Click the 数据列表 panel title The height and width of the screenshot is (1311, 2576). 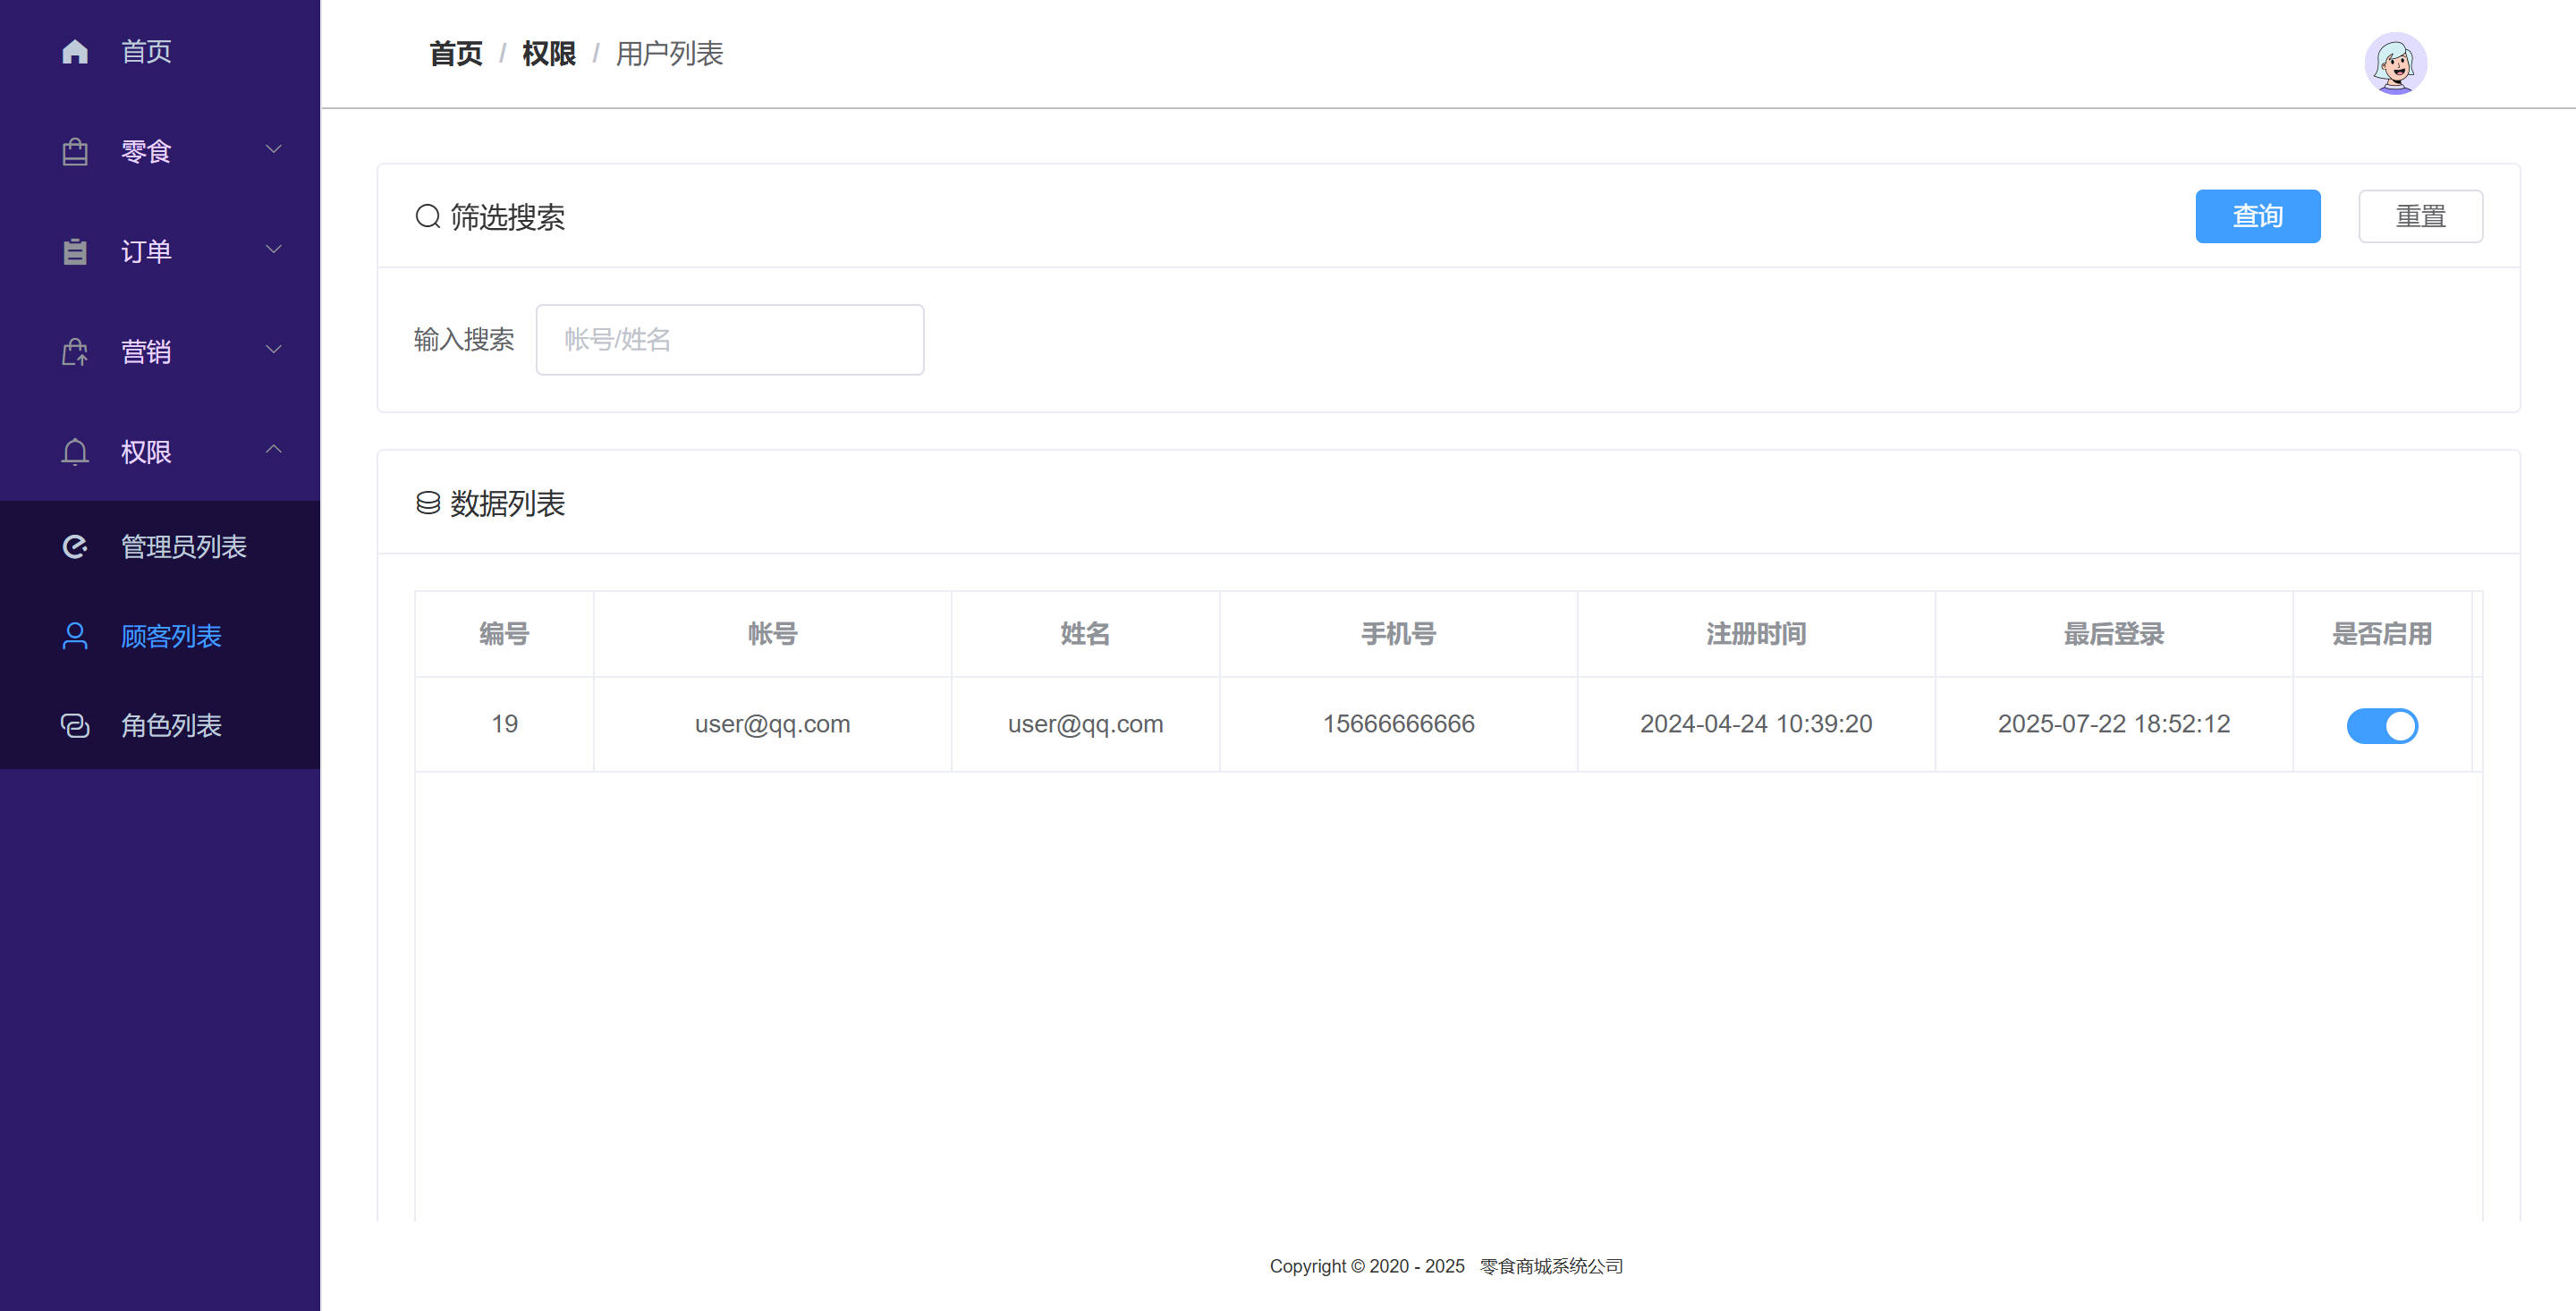point(507,504)
